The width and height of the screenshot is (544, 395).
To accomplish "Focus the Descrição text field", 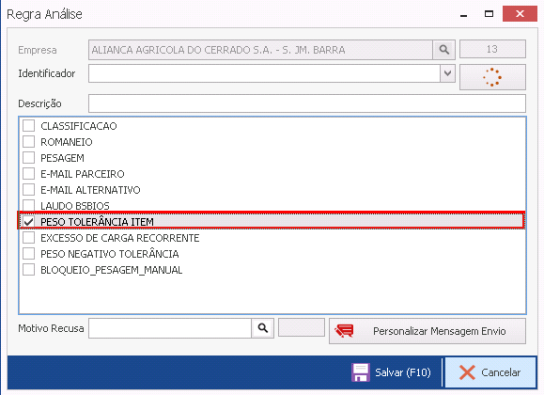I will [x=307, y=103].
